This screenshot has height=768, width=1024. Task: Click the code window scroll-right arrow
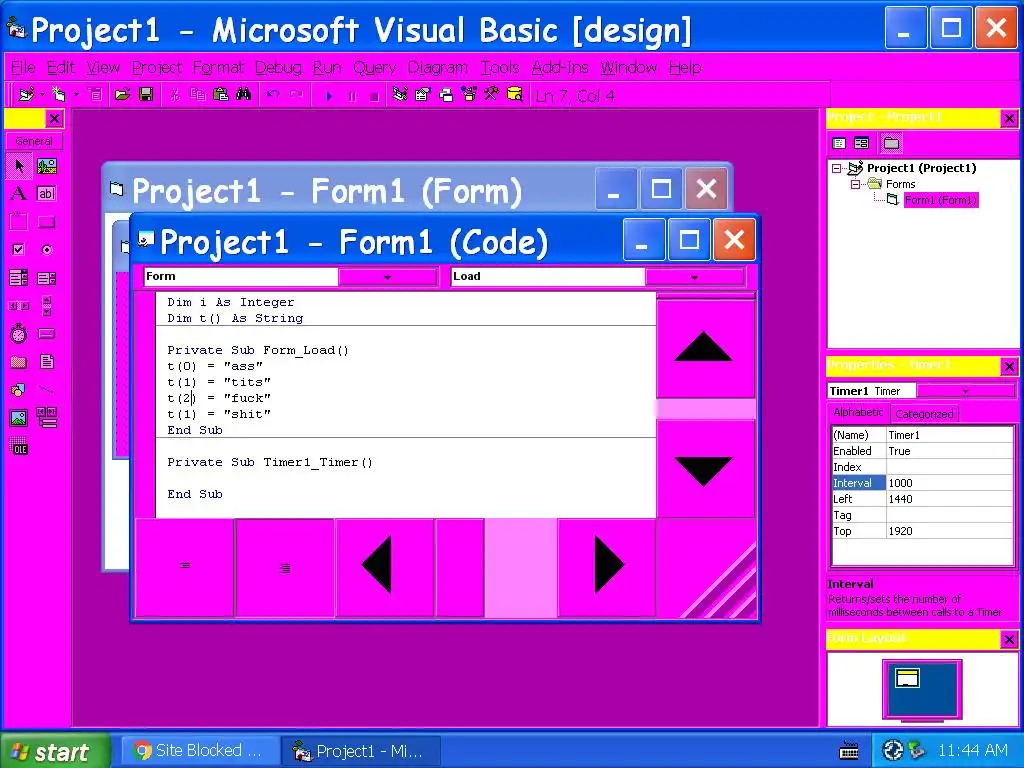[x=607, y=567]
